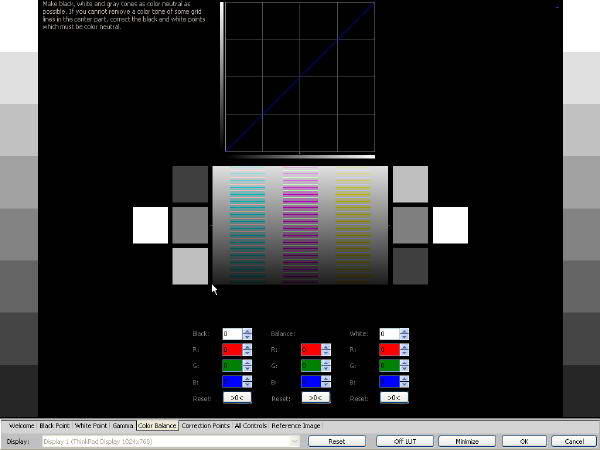This screenshot has height=450, width=600.
Task: Click the red Balance R value field
Action: pyautogui.click(x=310, y=349)
